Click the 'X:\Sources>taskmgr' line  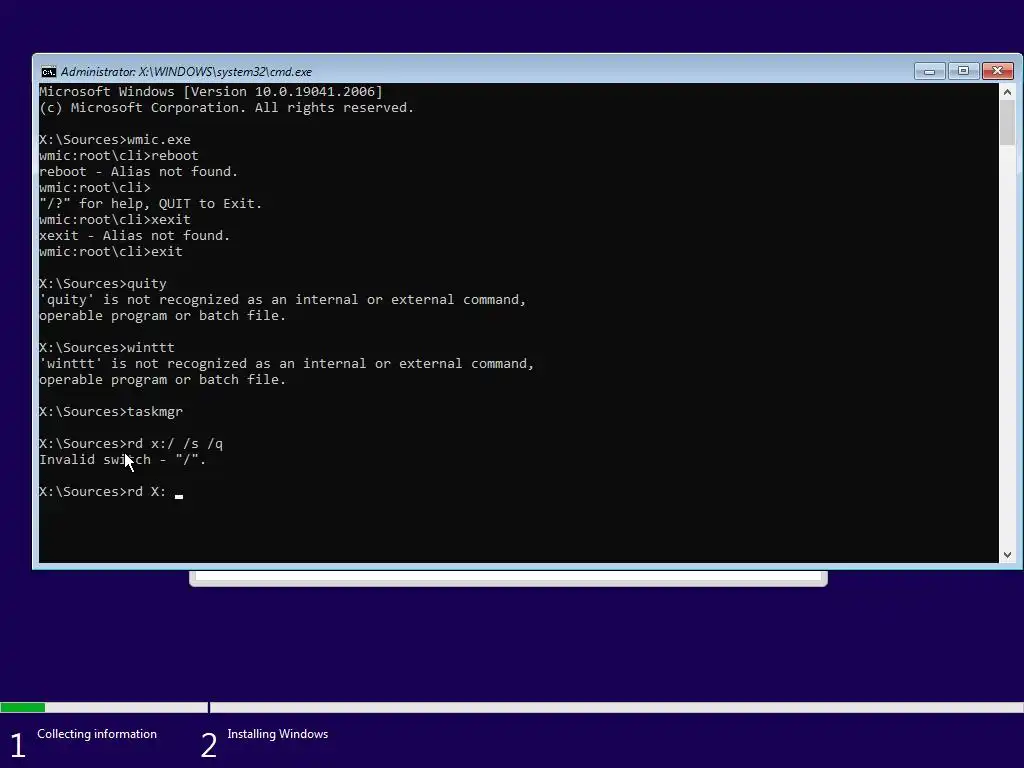pos(111,411)
